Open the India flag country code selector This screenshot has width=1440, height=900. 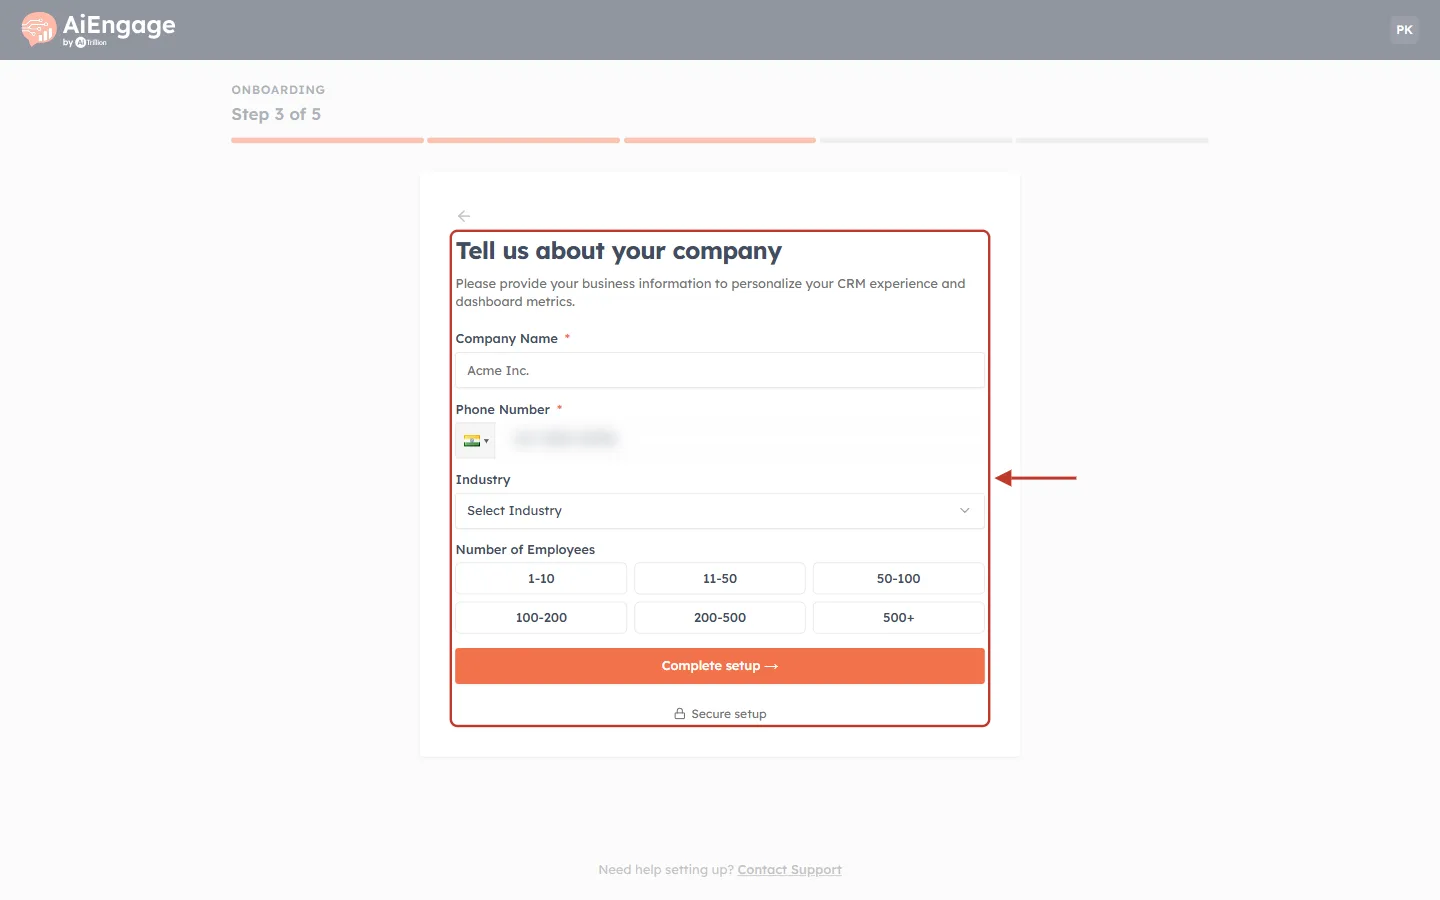(476, 440)
